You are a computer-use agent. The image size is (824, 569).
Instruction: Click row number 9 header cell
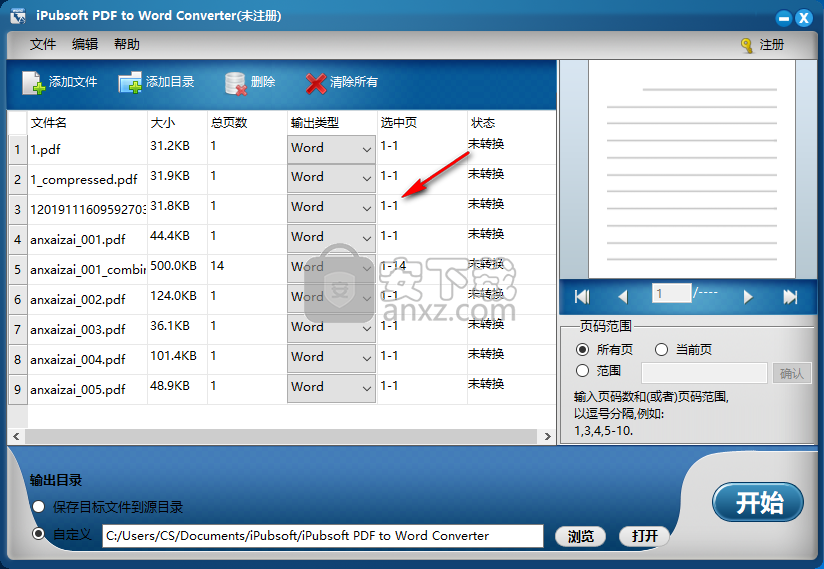coord(17,389)
